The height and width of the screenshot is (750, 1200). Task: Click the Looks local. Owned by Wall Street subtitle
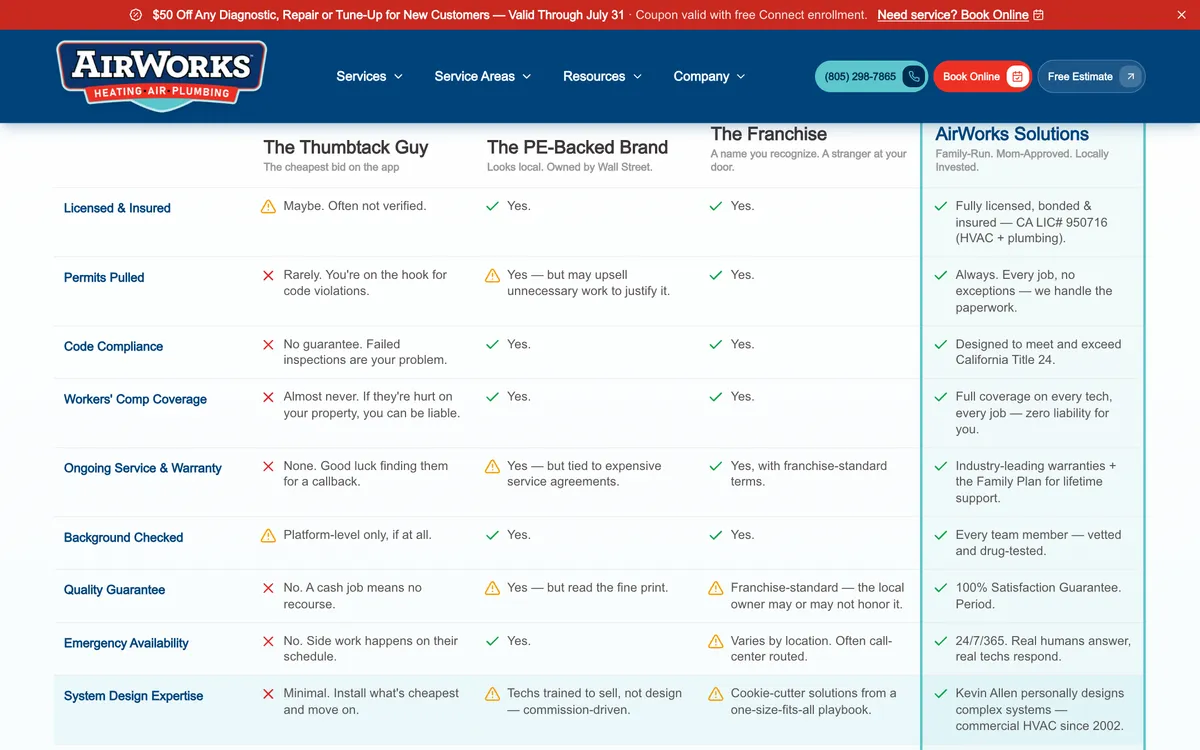(569, 167)
